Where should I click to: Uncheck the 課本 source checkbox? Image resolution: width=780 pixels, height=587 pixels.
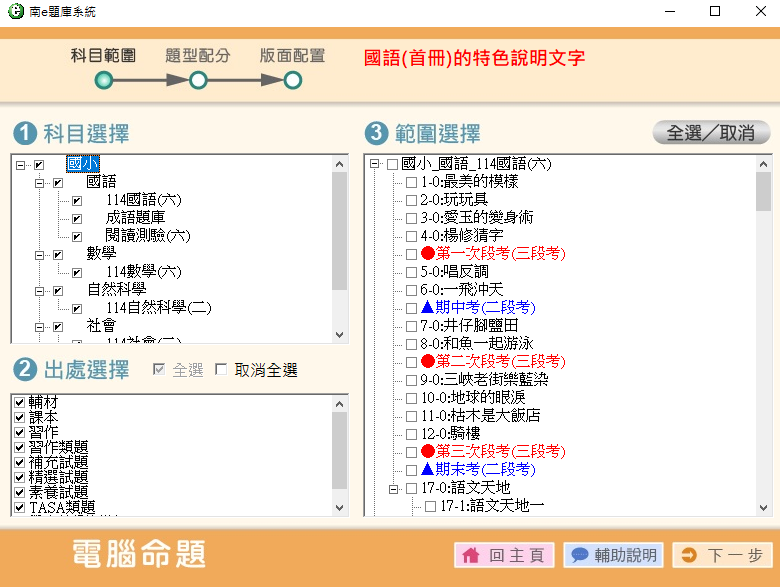19,418
